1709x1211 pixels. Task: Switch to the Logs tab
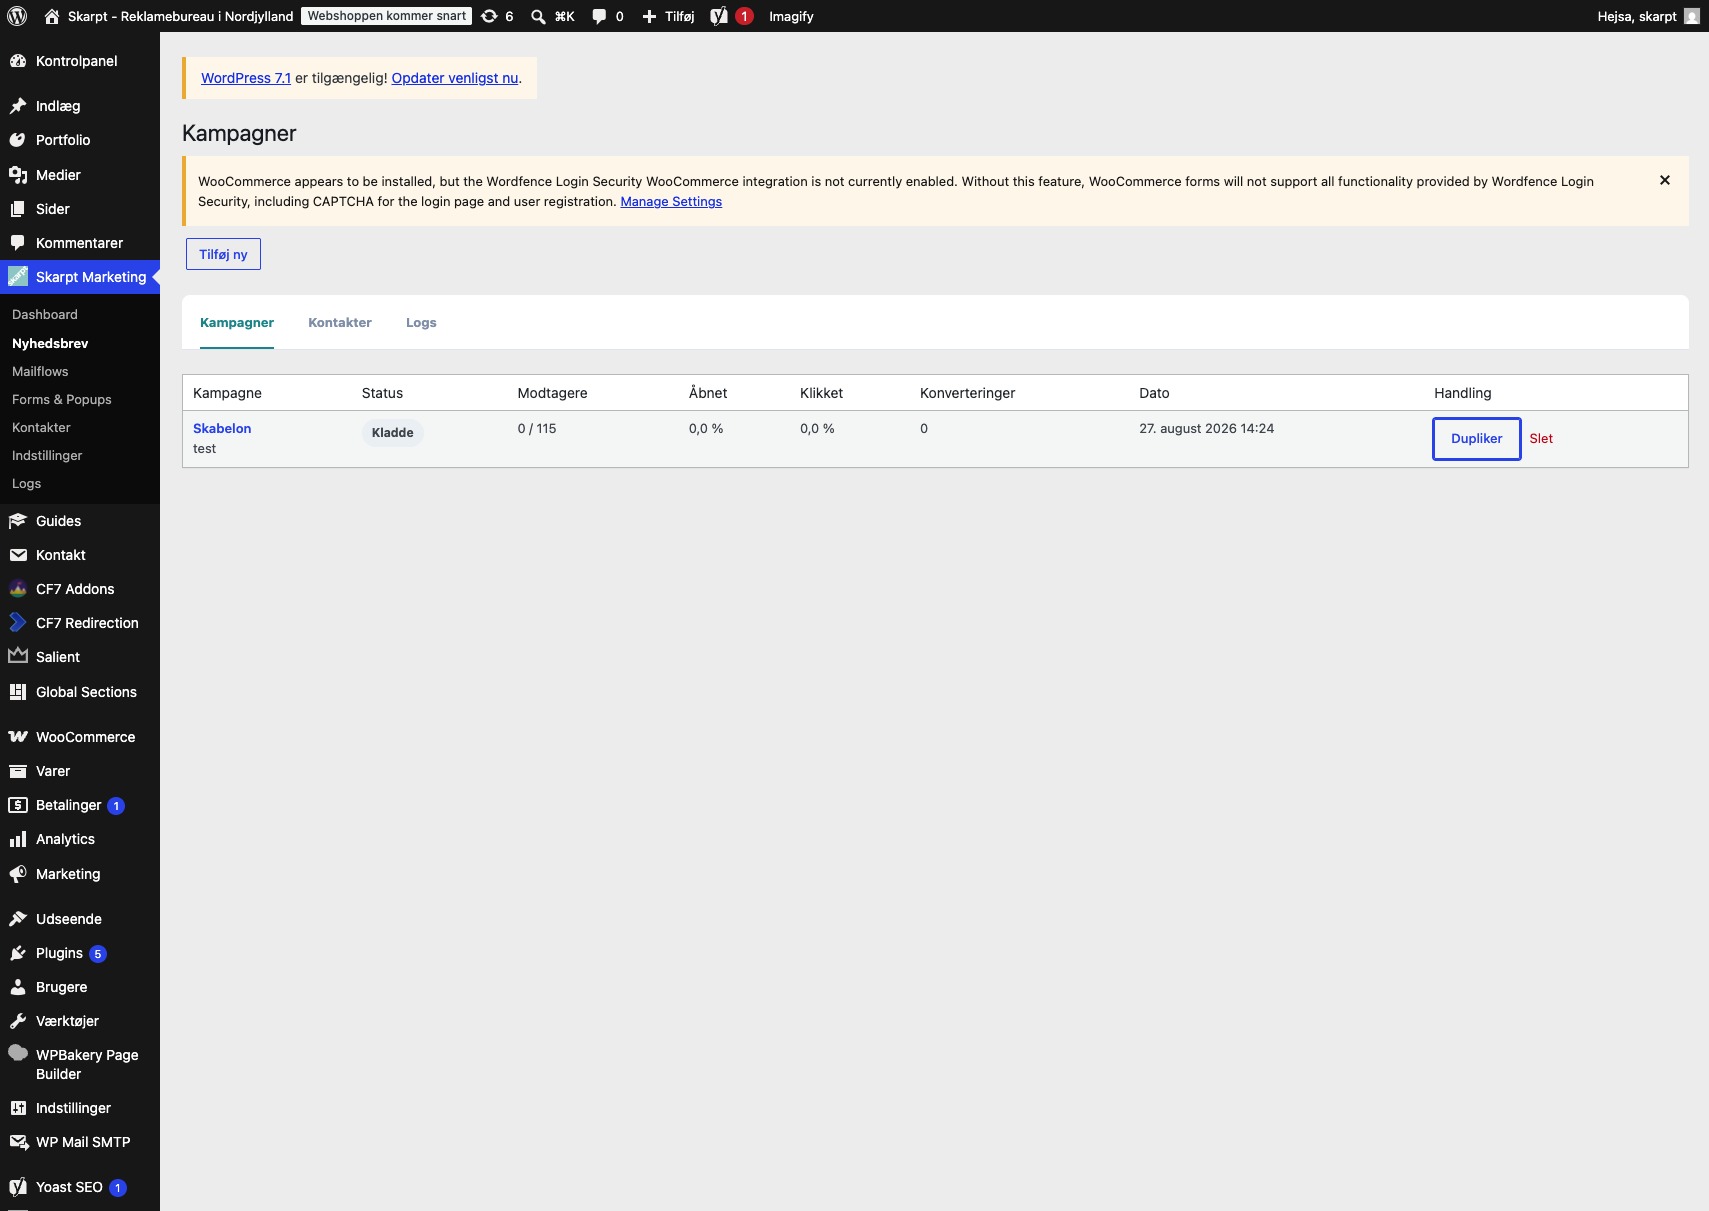421,322
